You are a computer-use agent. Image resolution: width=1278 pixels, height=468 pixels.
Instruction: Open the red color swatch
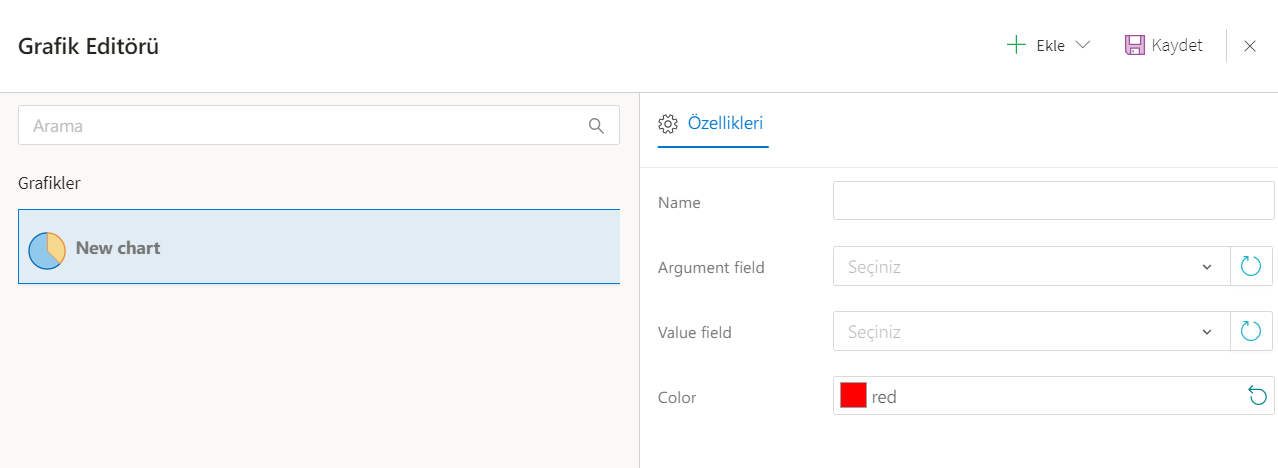point(853,396)
